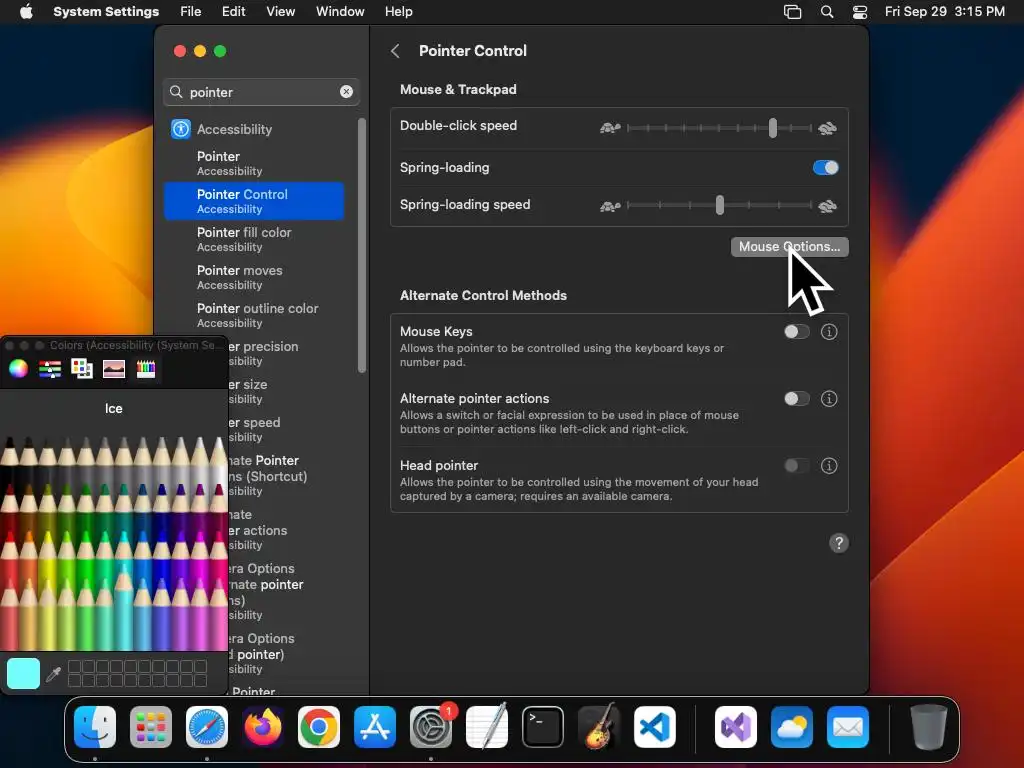Click the Mouse Options... button
This screenshot has width=1024, height=768.
790,247
